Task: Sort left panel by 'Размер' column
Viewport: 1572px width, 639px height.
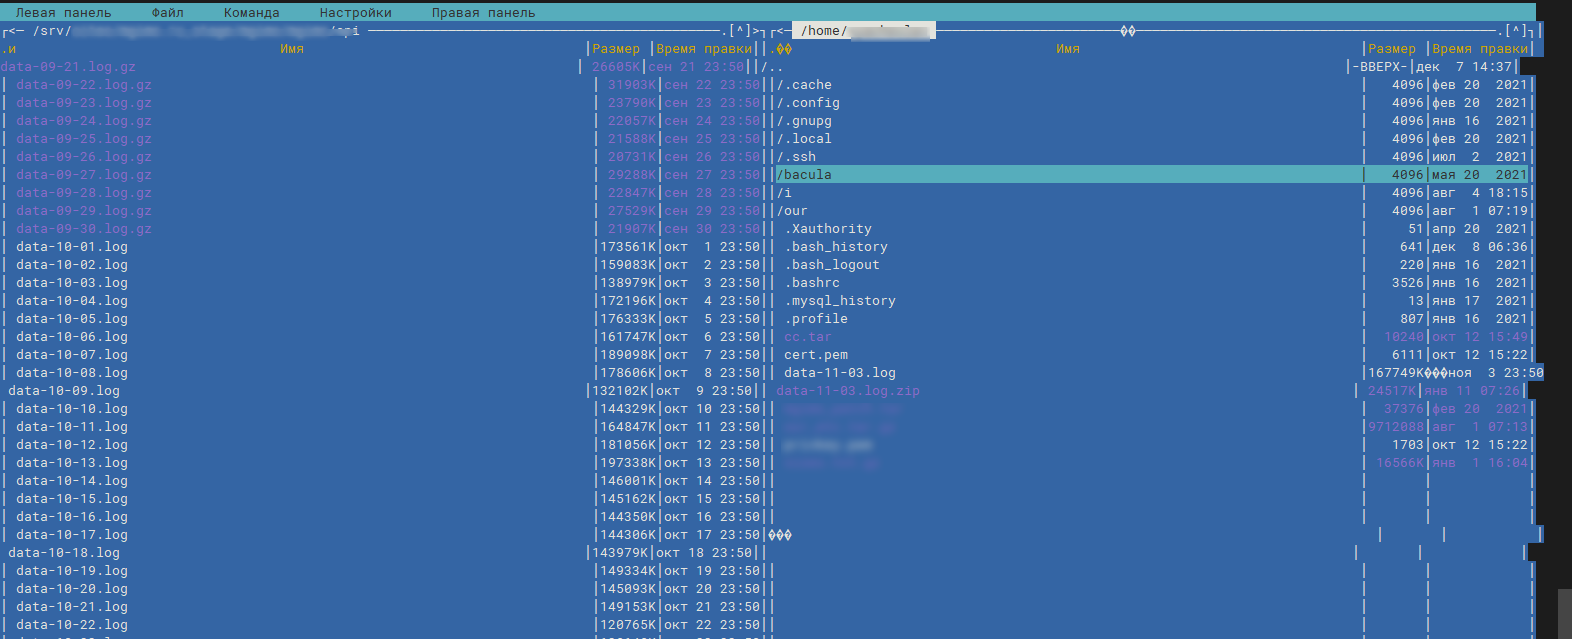Action: click(x=615, y=49)
